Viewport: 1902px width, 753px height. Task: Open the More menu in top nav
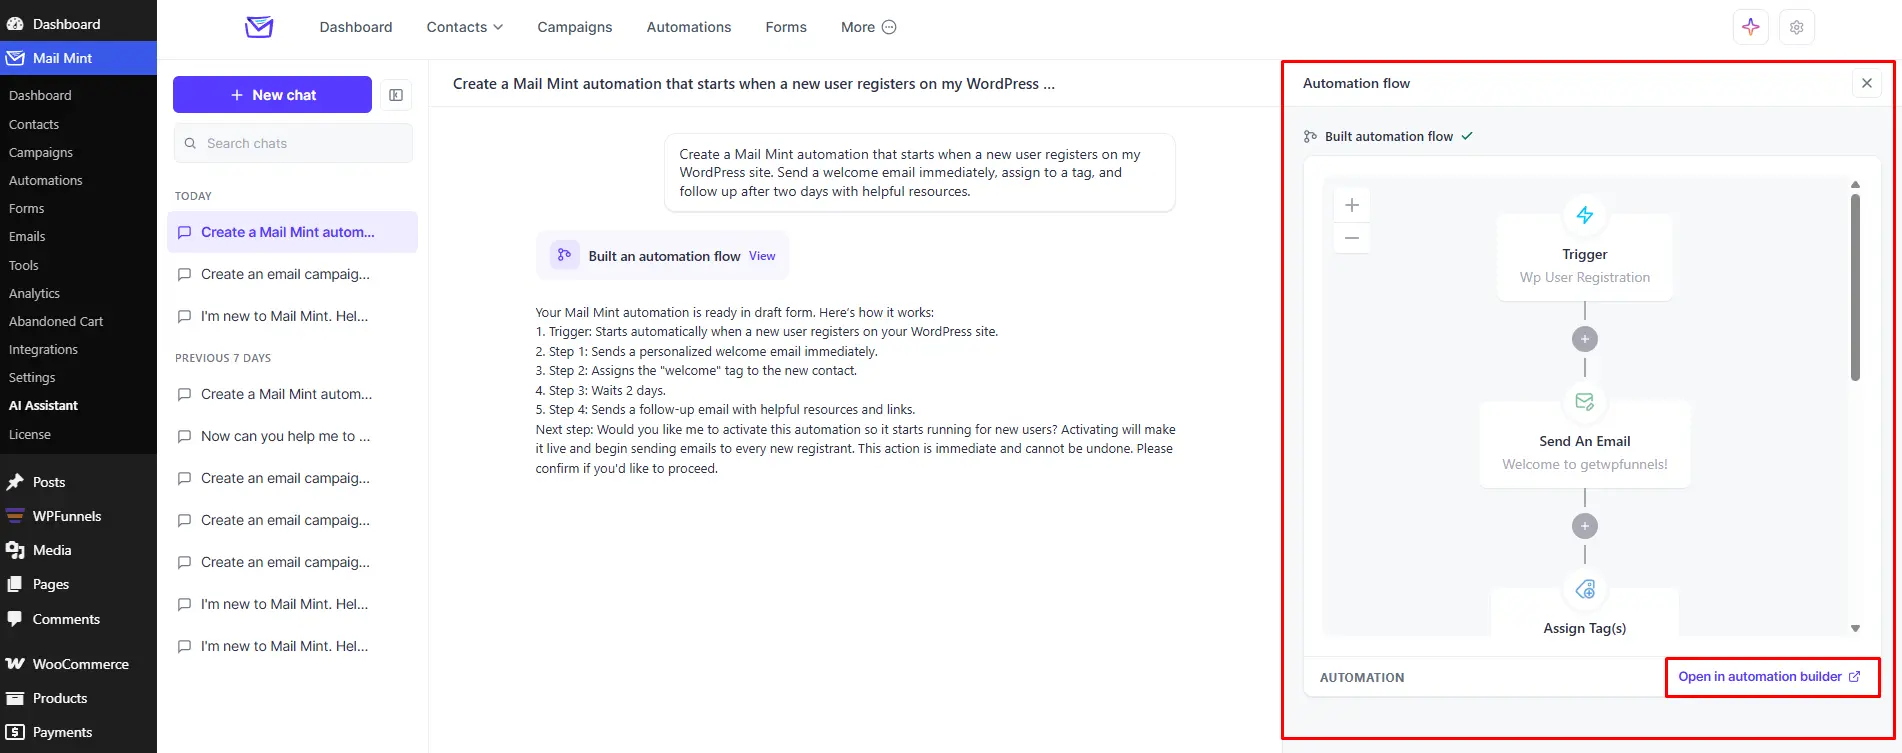pyautogui.click(x=868, y=27)
